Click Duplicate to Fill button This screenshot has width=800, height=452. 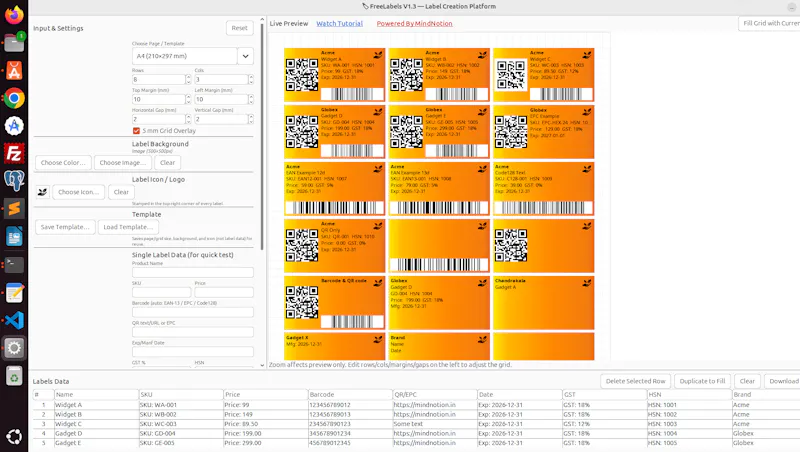coord(702,381)
